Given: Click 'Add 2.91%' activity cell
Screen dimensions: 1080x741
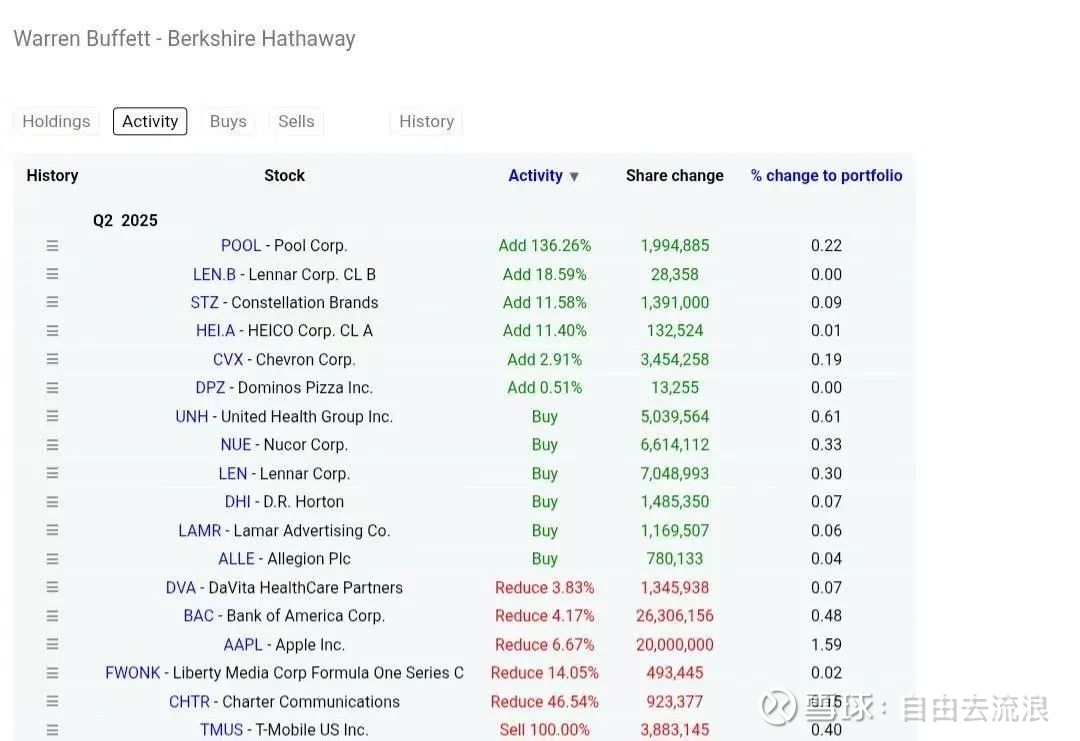Looking at the screenshot, I should pyautogui.click(x=545, y=359).
